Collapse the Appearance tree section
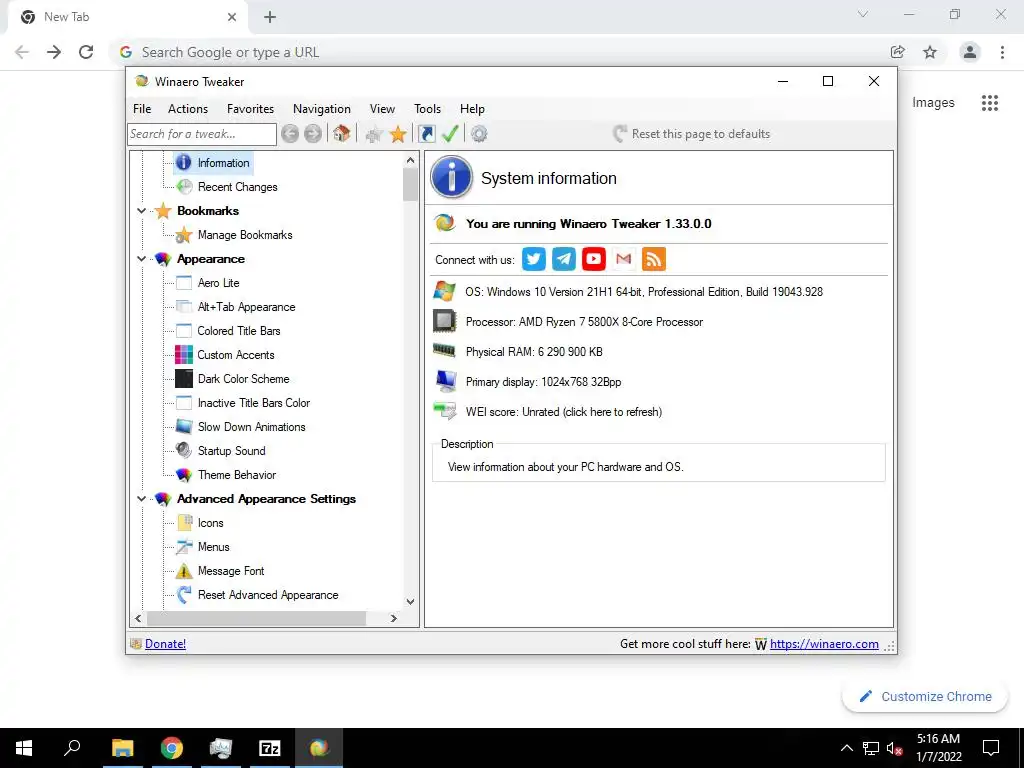 [x=141, y=259]
